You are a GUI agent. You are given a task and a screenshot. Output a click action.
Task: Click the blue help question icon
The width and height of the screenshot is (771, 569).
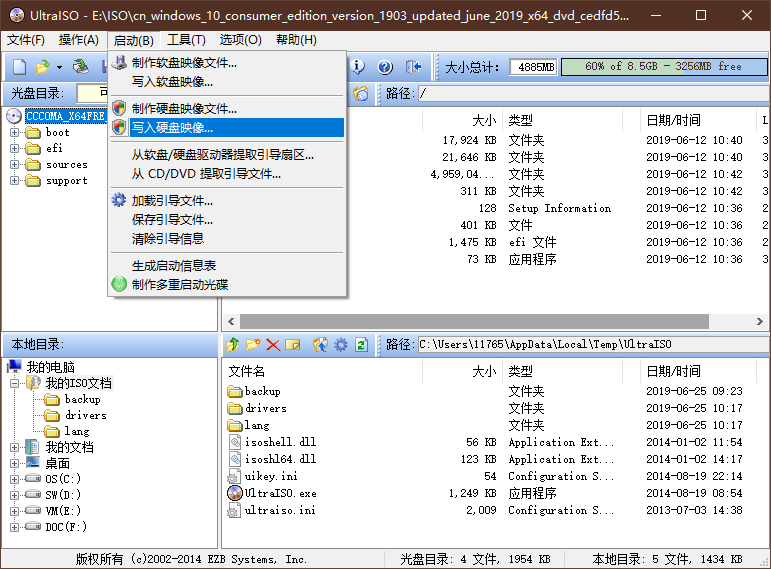[385, 67]
